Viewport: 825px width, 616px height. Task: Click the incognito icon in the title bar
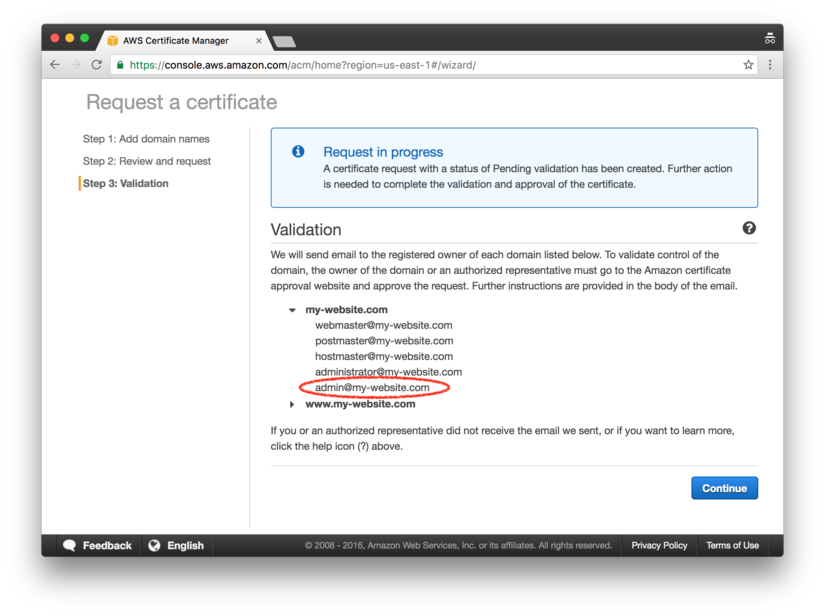[x=769, y=39]
